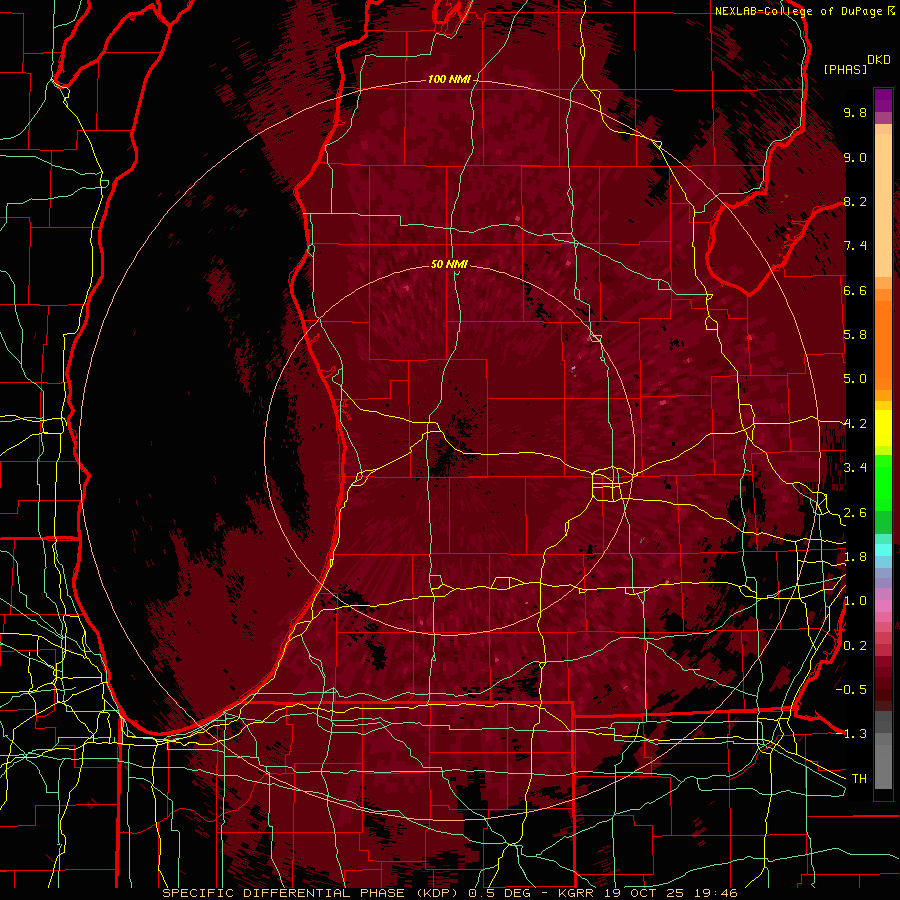Select the pink segment of the color bar
900x900 pixels.
(x=883, y=606)
